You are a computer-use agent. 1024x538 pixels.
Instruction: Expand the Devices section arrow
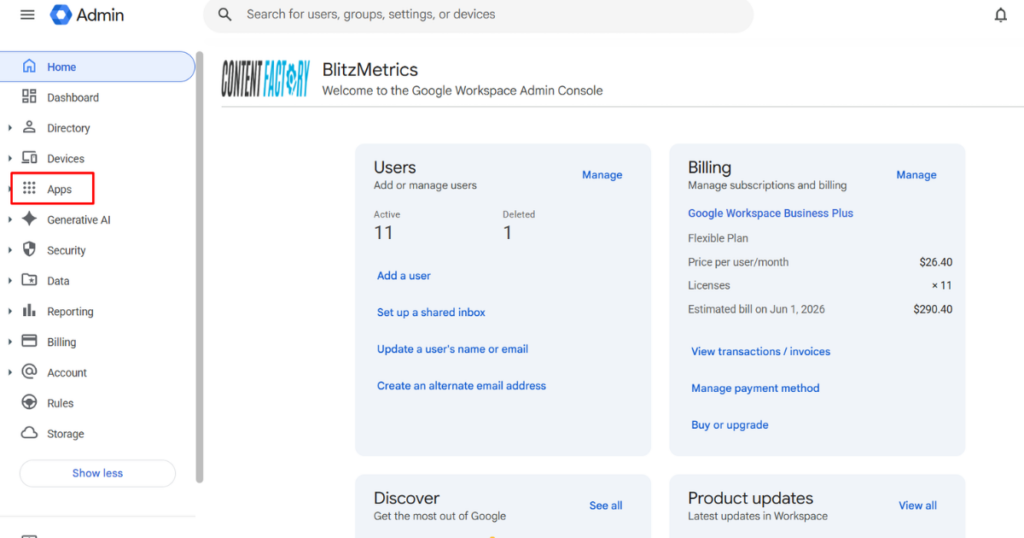10,159
